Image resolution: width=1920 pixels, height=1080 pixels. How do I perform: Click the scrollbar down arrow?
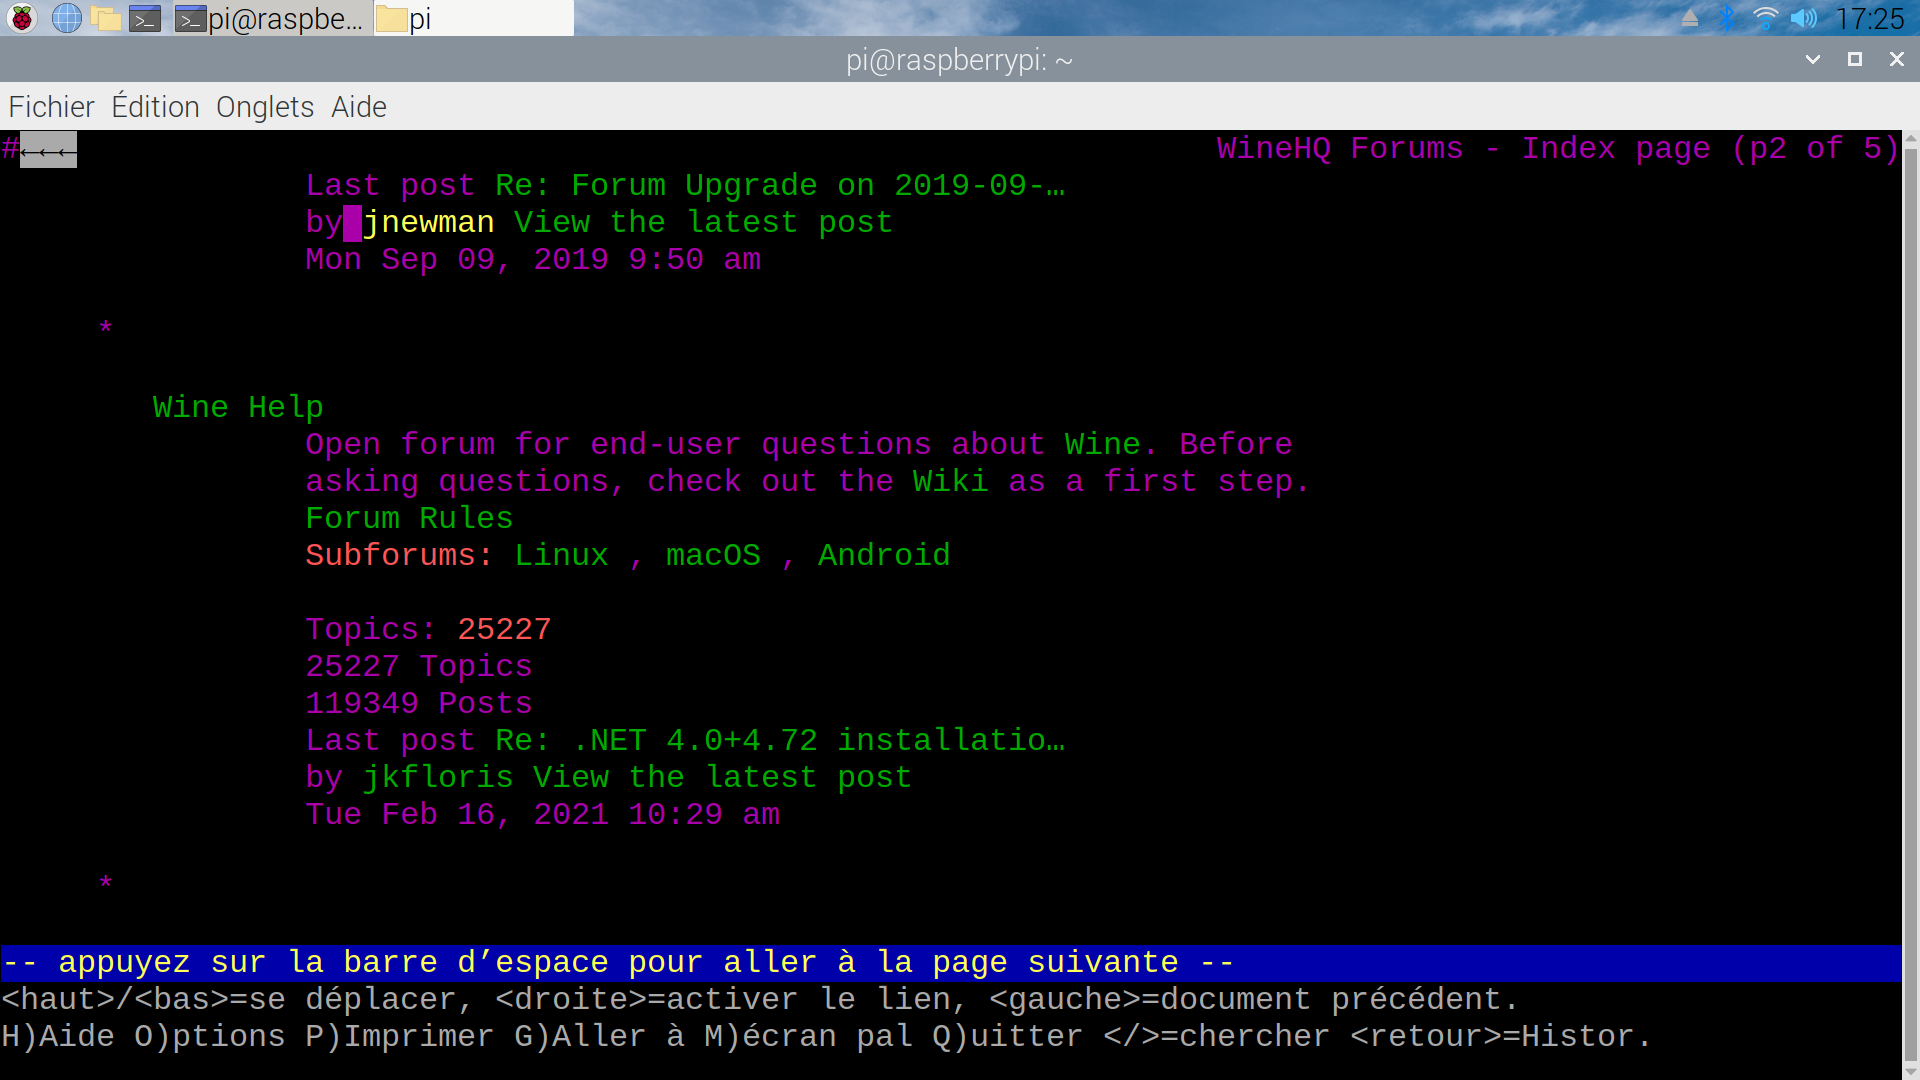pyautogui.click(x=1910, y=1070)
